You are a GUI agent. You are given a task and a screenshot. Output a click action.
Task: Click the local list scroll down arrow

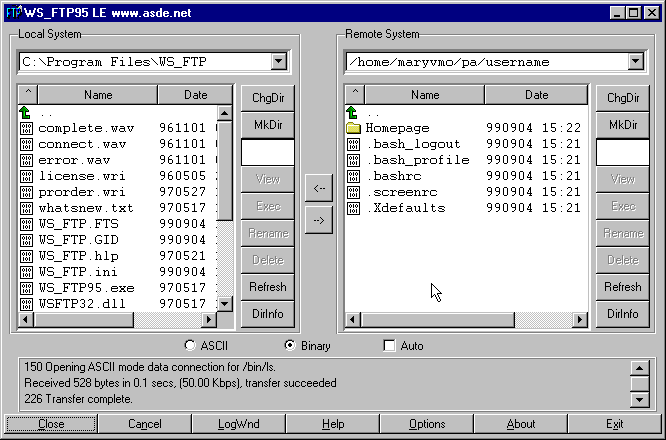(x=224, y=304)
